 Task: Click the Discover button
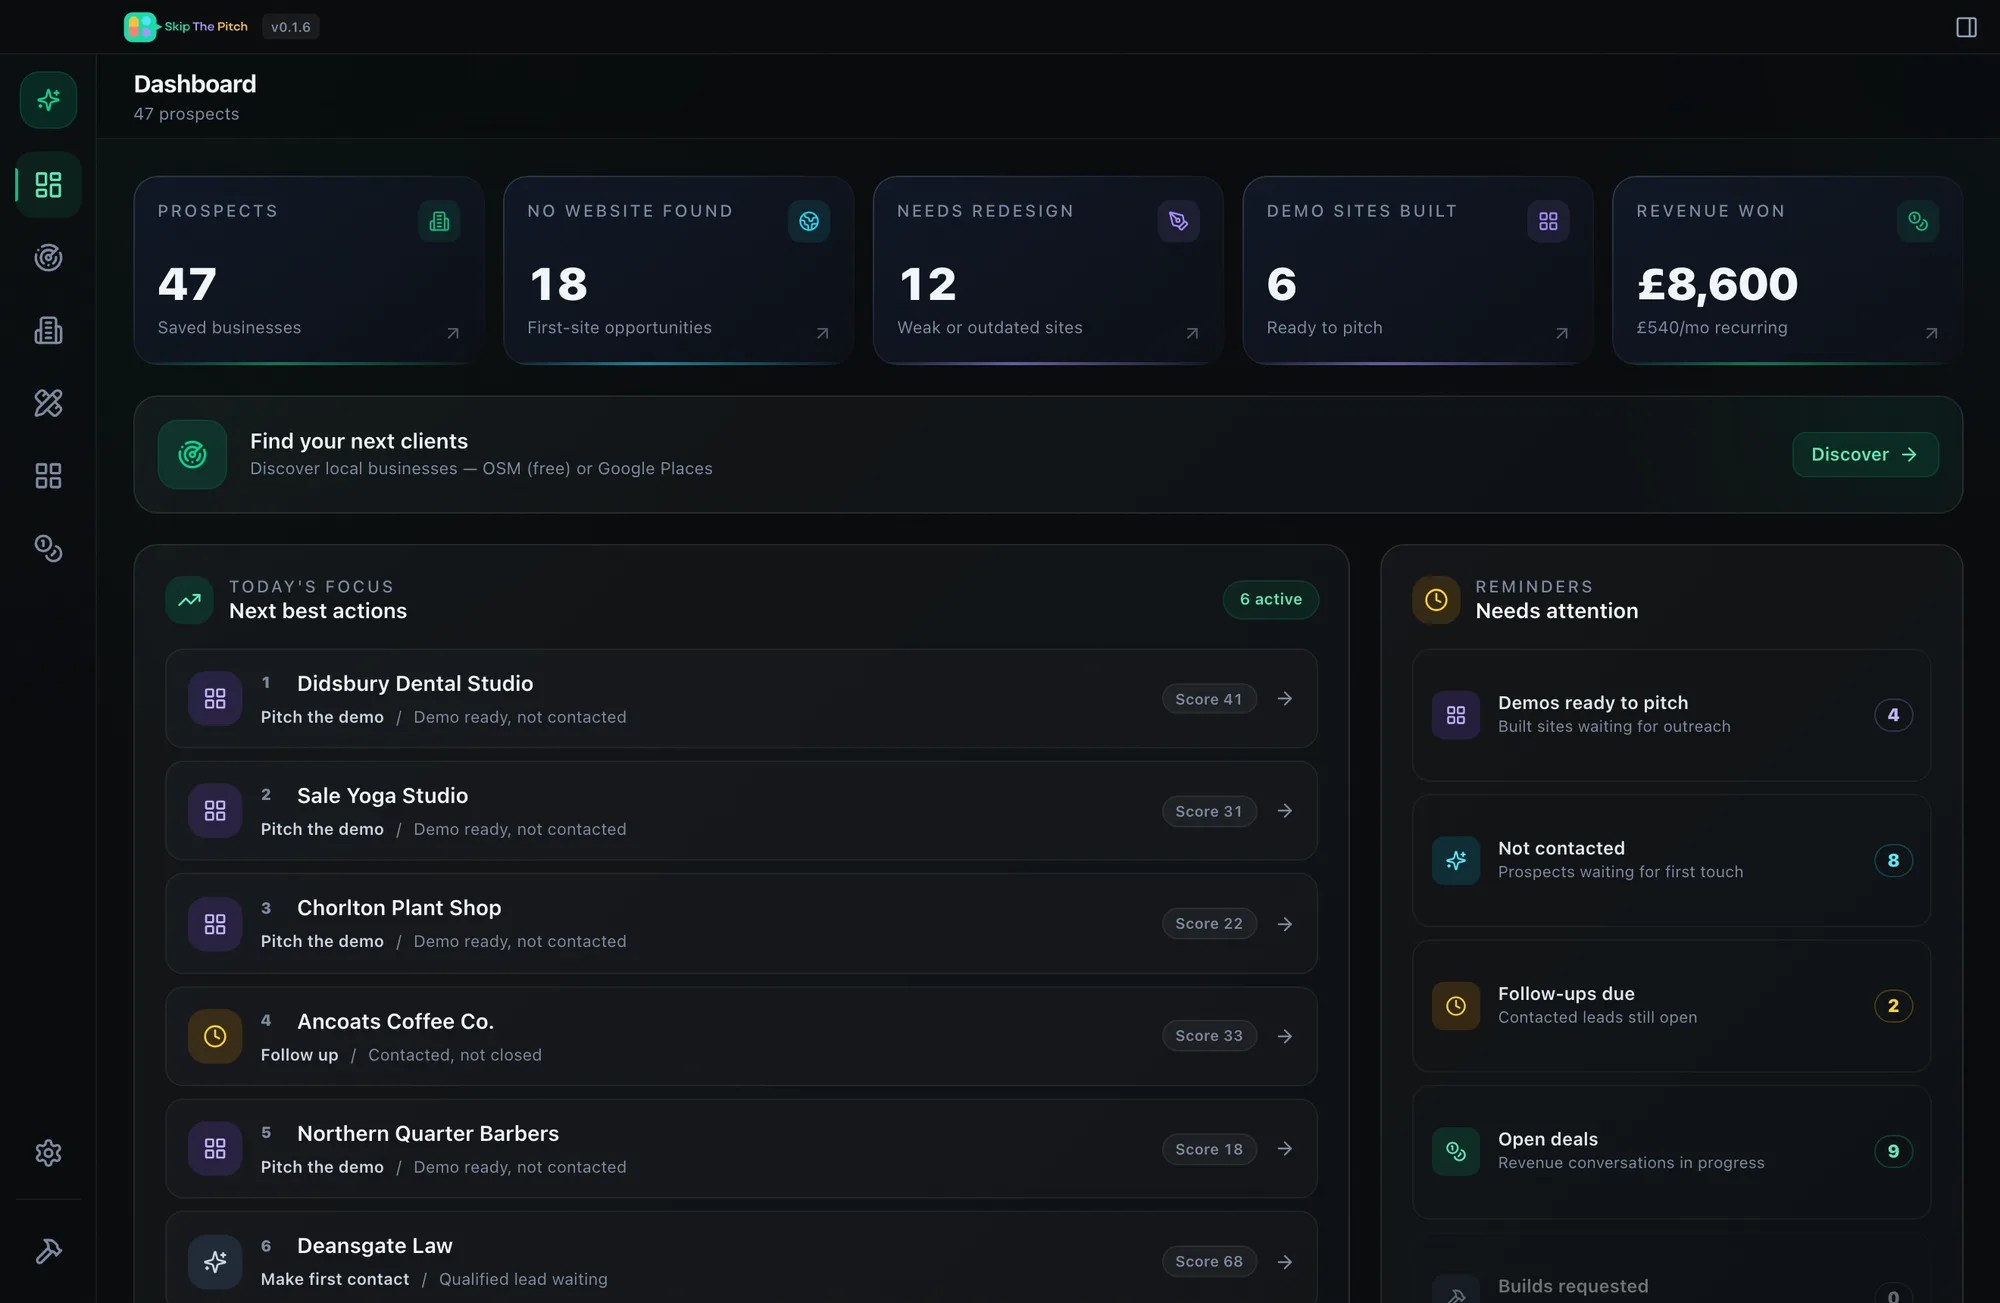pyautogui.click(x=1865, y=455)
